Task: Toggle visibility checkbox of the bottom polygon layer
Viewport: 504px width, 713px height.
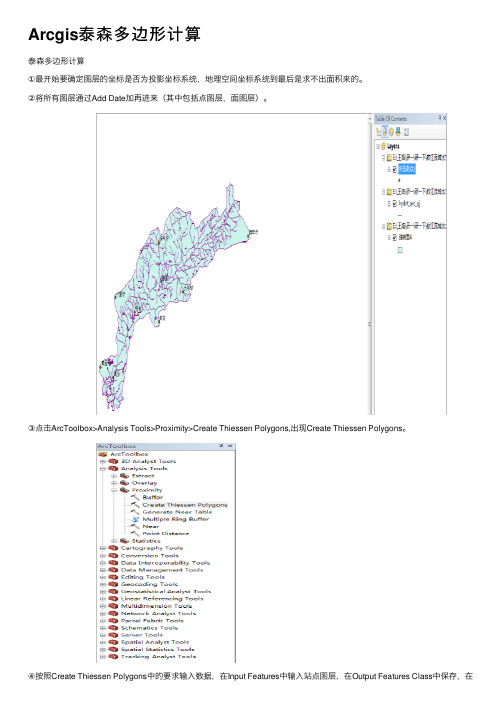Action: coord(394,237)
